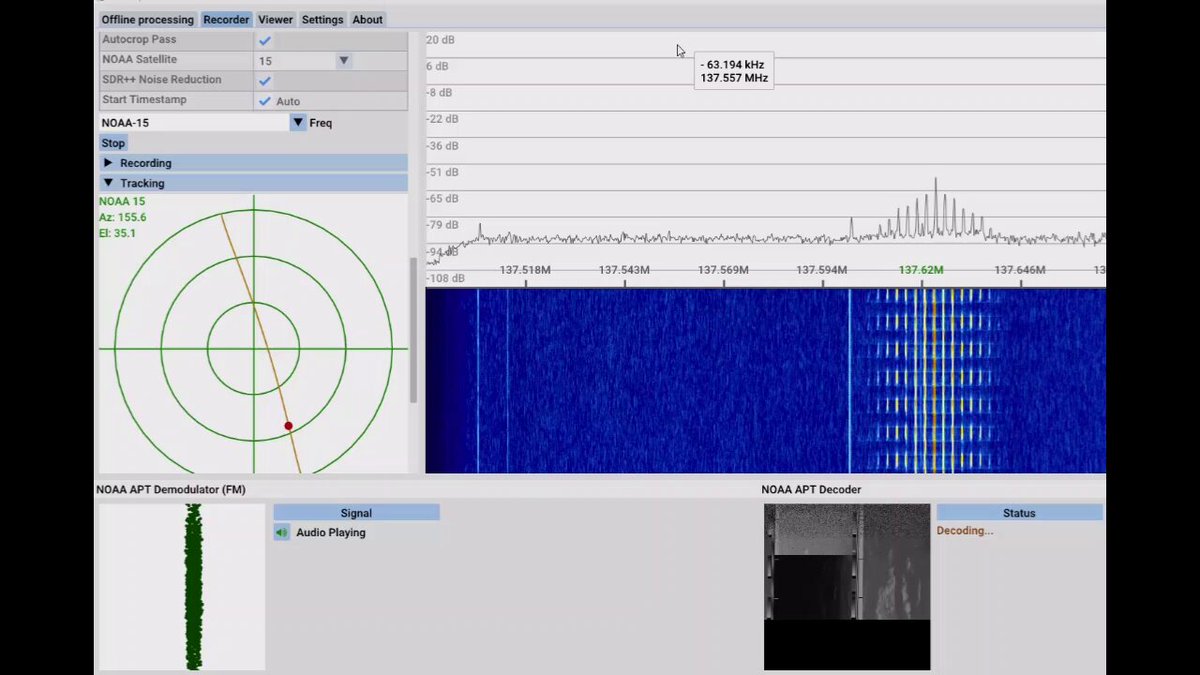
Task: Click the red satellite position dot
Action: (288, 426)
